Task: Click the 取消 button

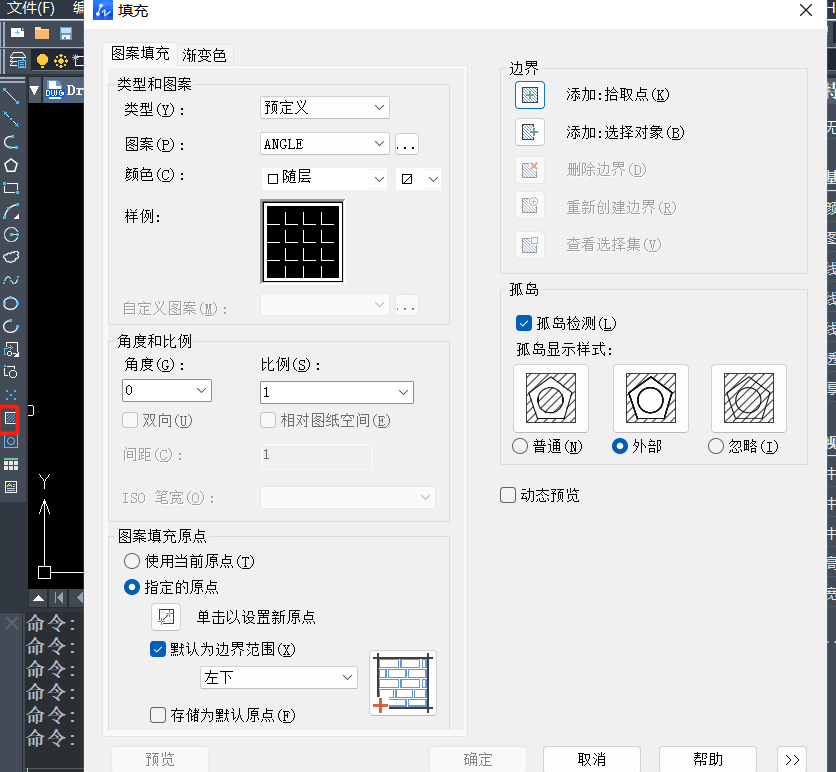Action: pos(592,759)
